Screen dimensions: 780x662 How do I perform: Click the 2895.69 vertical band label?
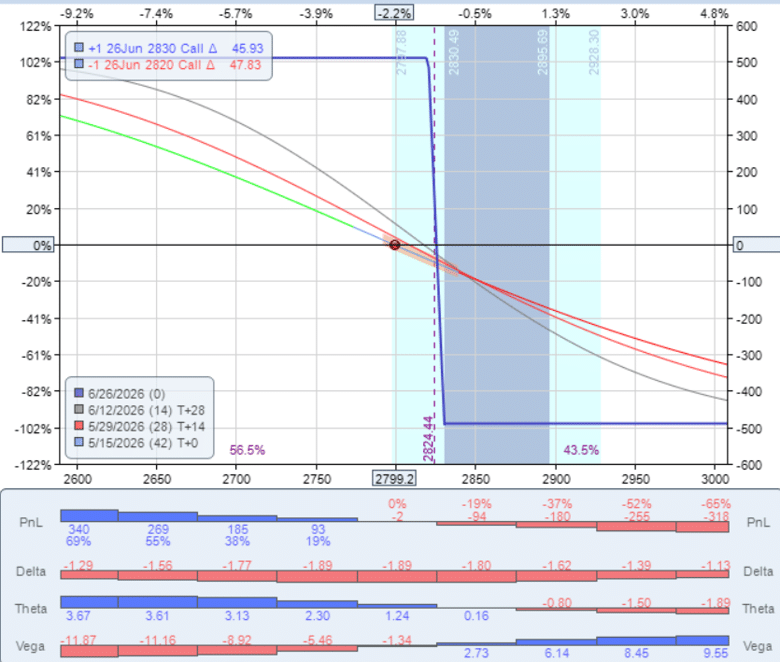pyautogui.click(x=542, y=52)
